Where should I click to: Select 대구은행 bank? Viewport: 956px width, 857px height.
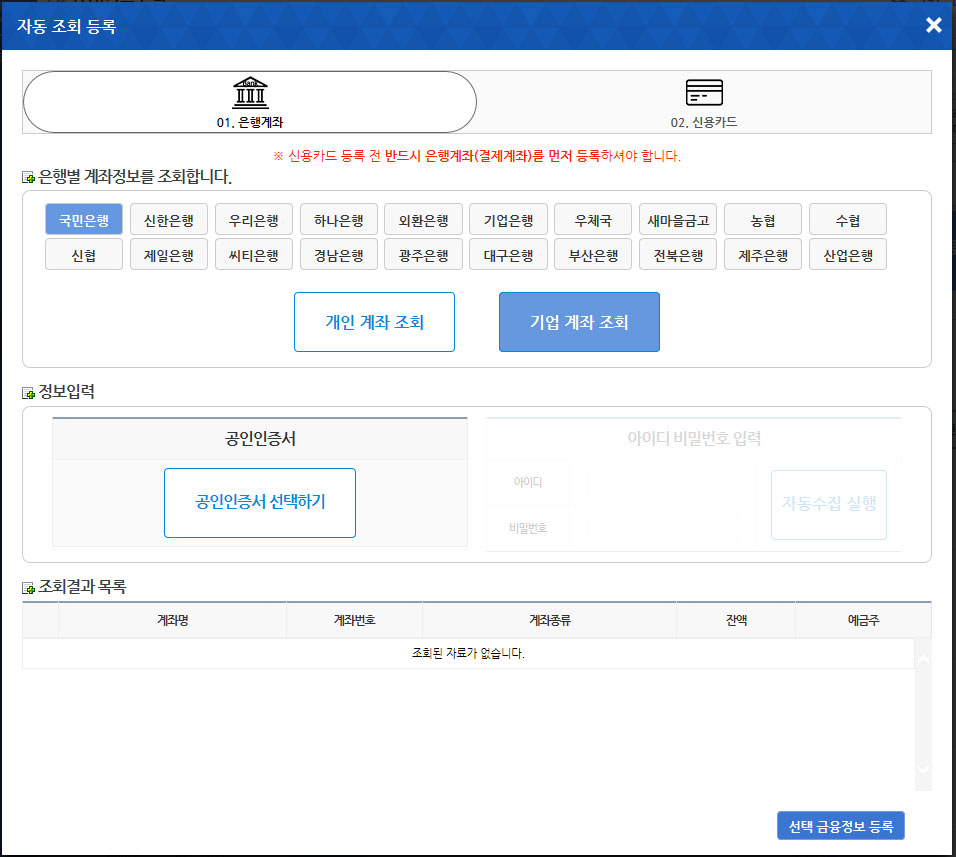click(x=508, y=254)
